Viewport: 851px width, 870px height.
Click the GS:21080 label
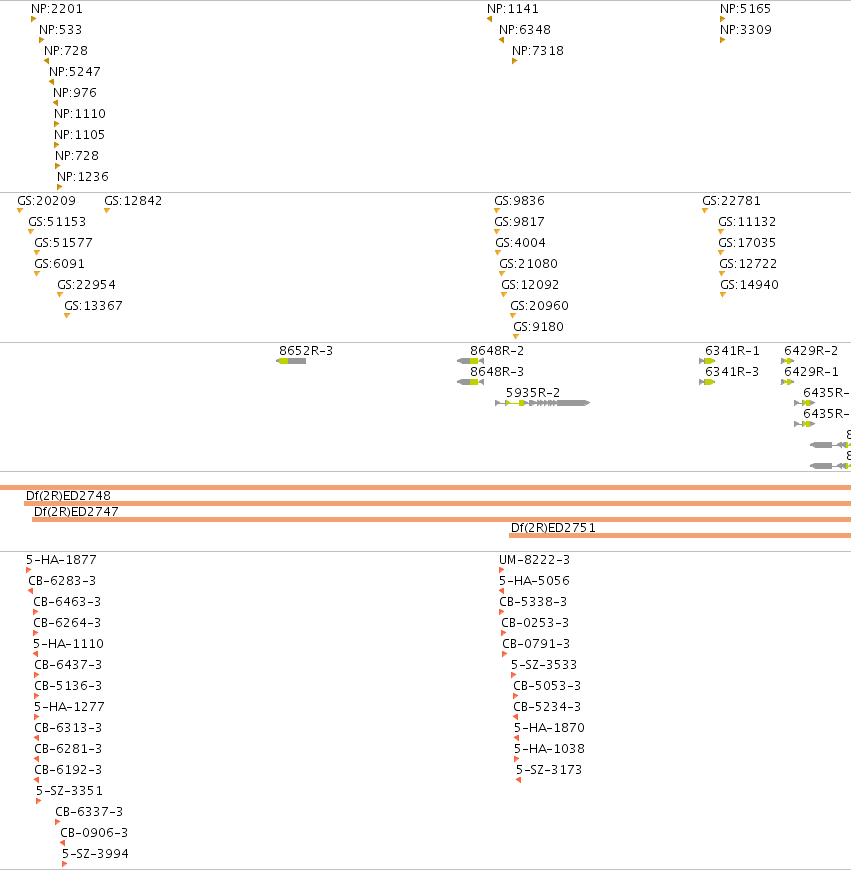tap(528, 264)
